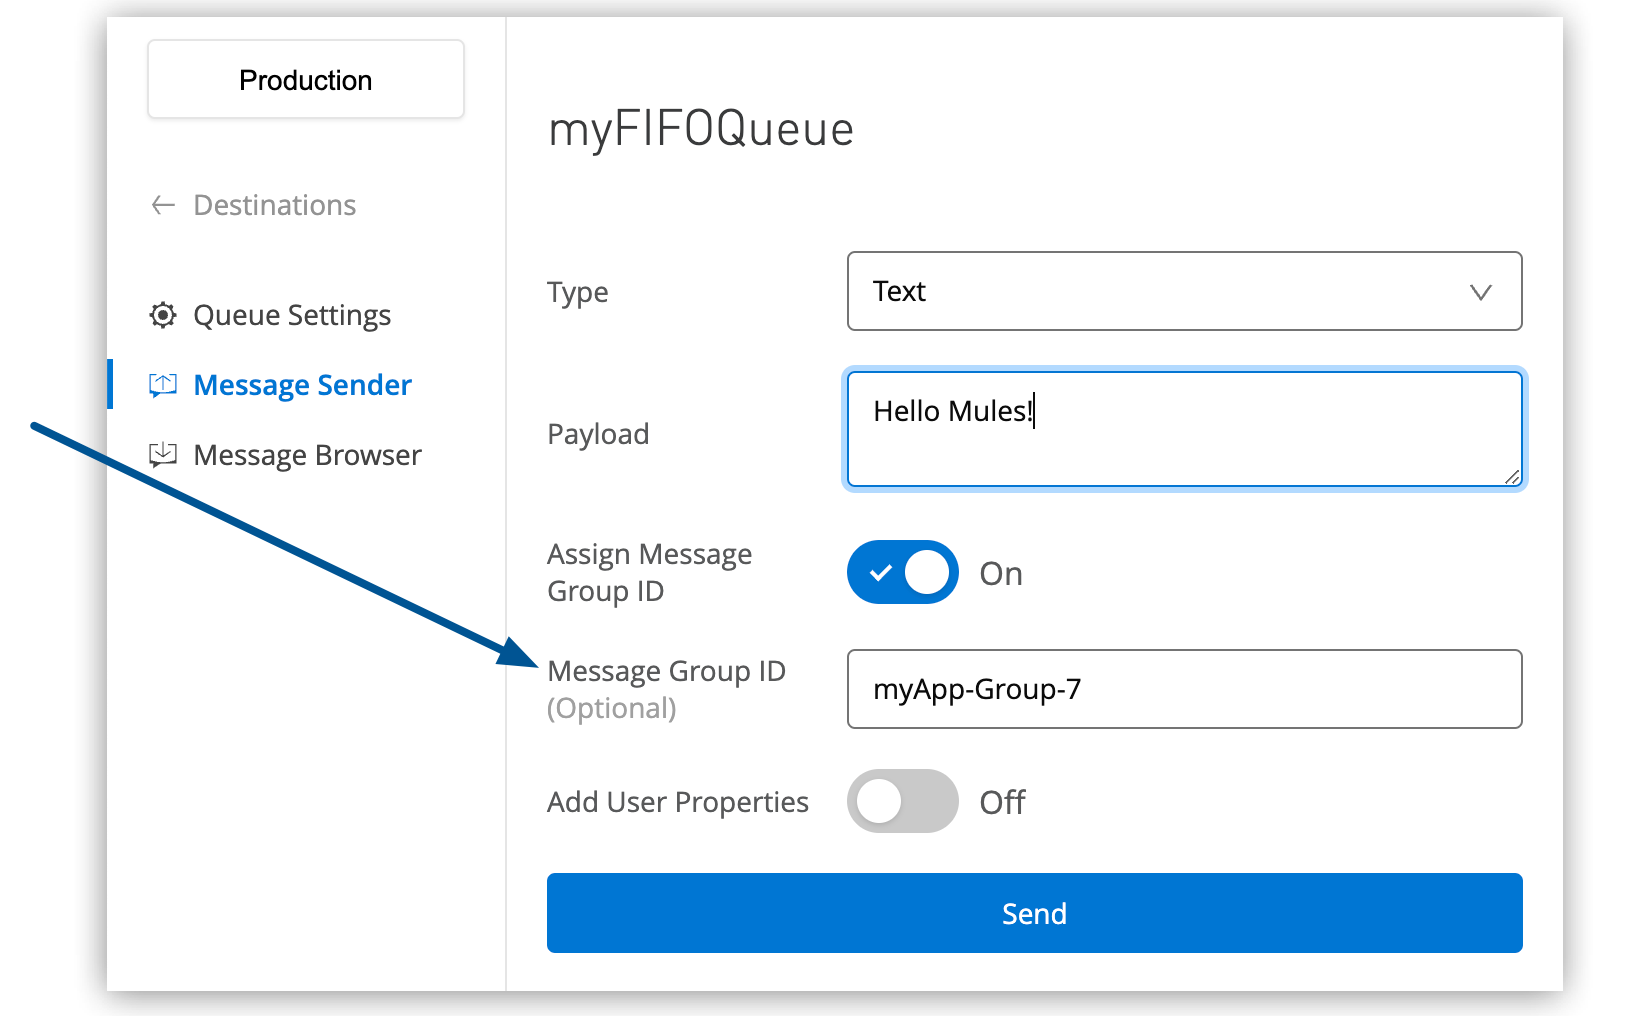Image resolution: width=1634 pixels, height=1016 pixels.
Task: Turn off the message group assignment switch
Action: coord(902,572)
